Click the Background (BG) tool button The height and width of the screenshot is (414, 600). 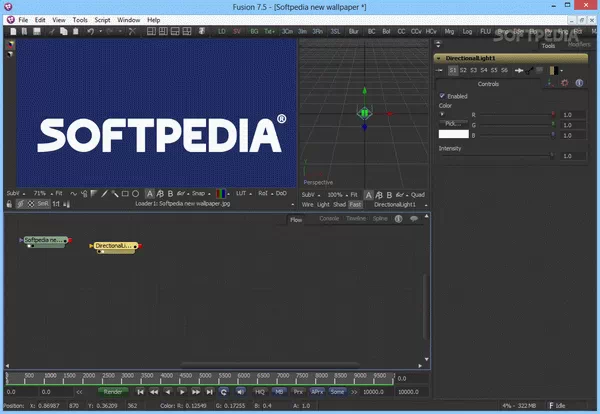(x=254, y=32)
